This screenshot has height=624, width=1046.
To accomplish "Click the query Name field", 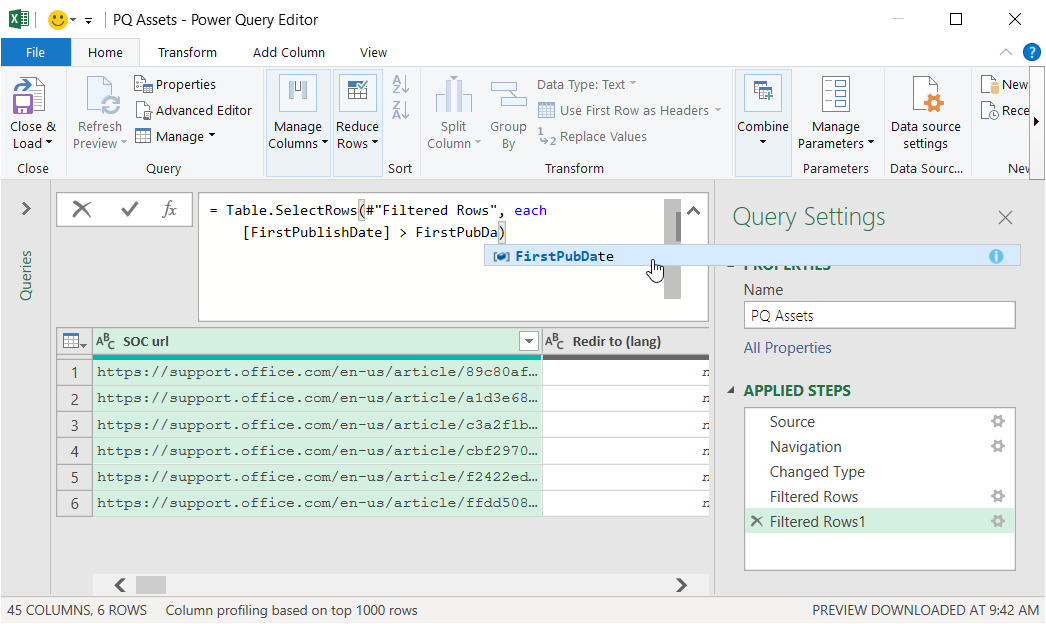I will (879, 315).
